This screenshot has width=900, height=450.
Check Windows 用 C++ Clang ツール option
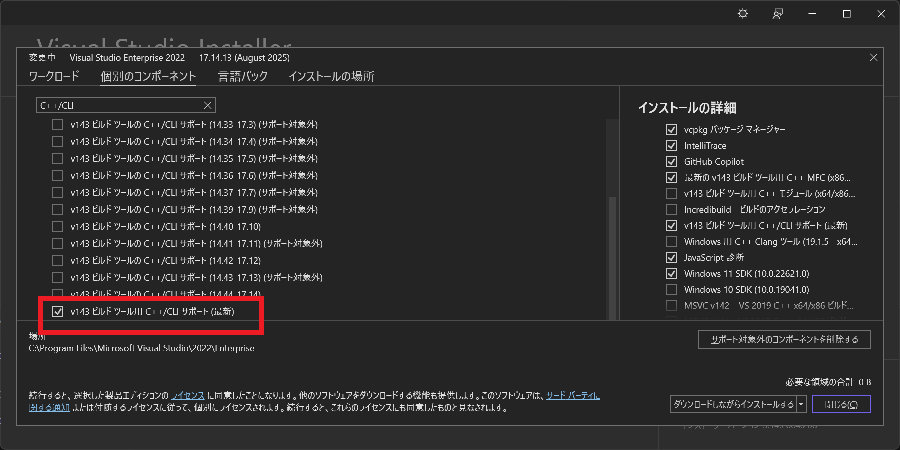pos(671,241)
